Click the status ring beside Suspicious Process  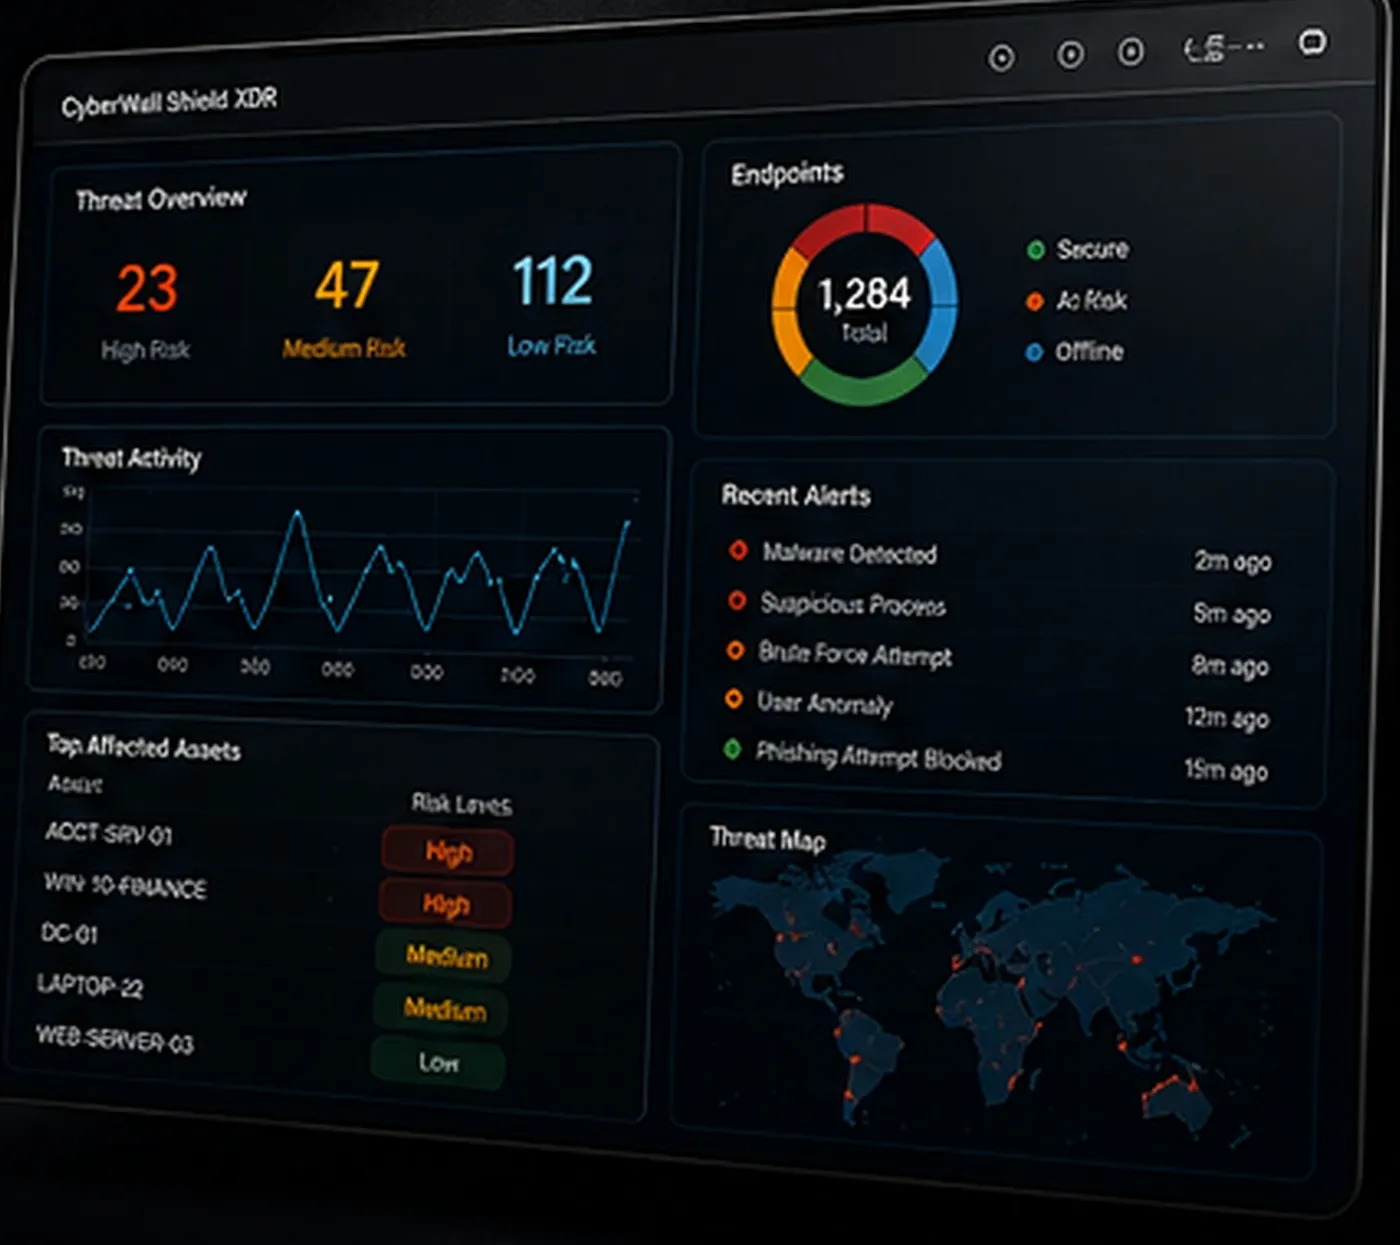[x=737, y=600]
